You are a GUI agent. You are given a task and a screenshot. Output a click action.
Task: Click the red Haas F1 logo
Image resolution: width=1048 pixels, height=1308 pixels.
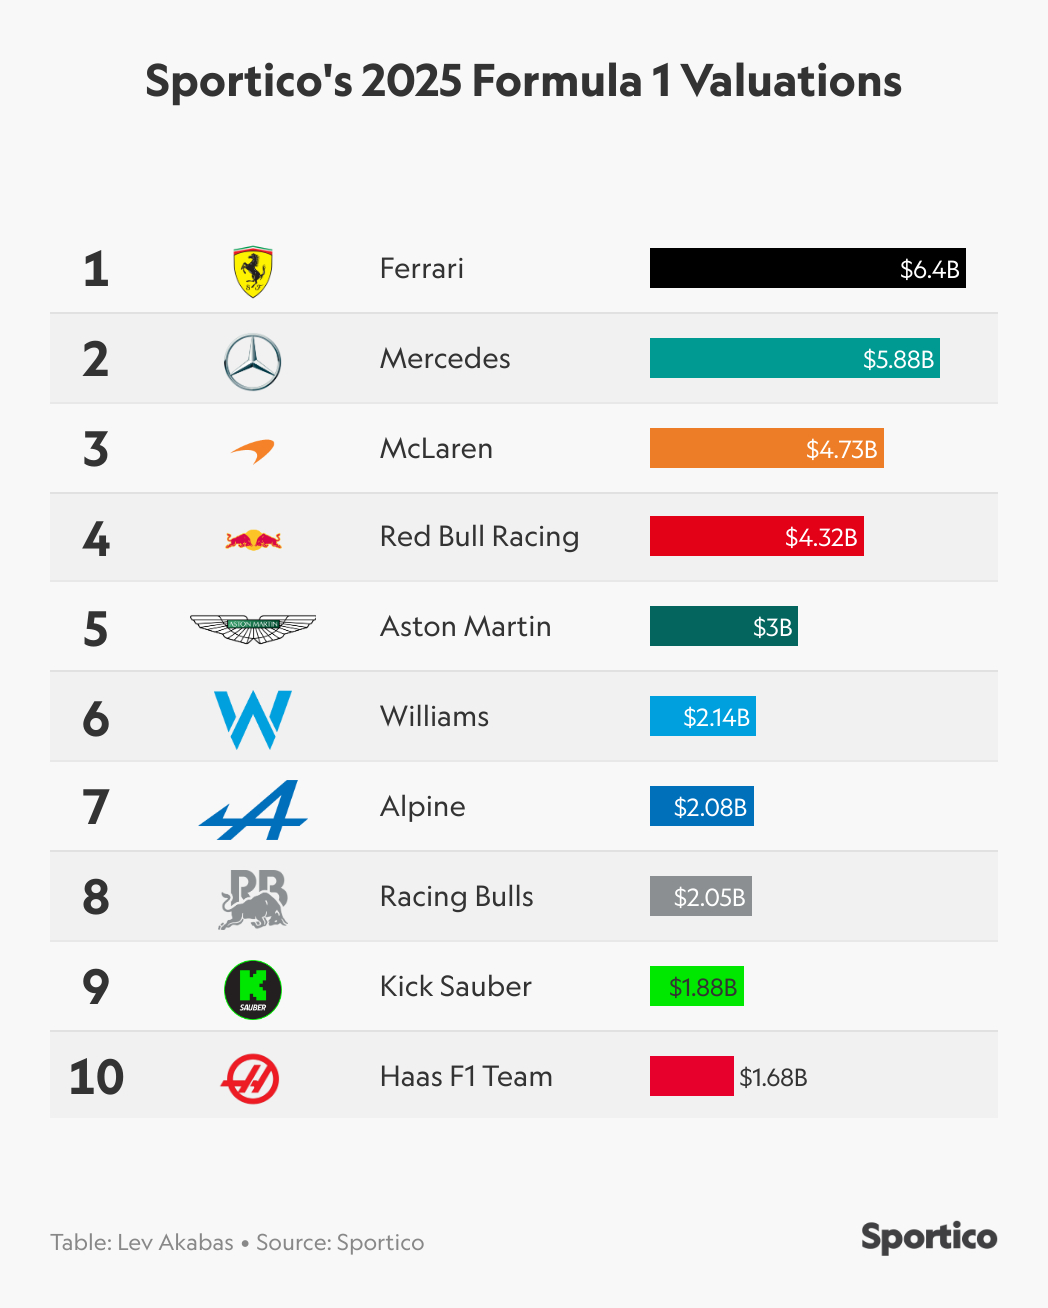[250, 1079]
